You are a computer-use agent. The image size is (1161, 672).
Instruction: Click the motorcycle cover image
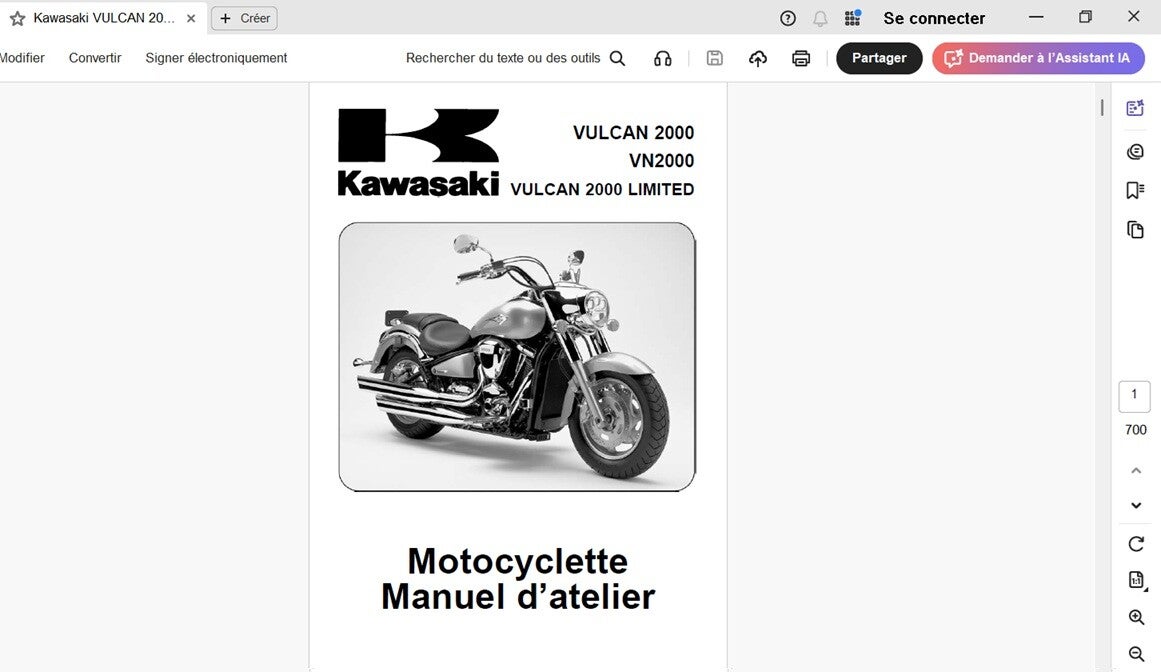517,357
